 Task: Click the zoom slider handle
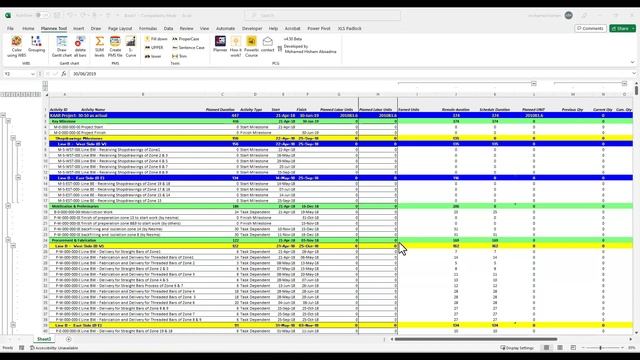click(x=600, y=348)
